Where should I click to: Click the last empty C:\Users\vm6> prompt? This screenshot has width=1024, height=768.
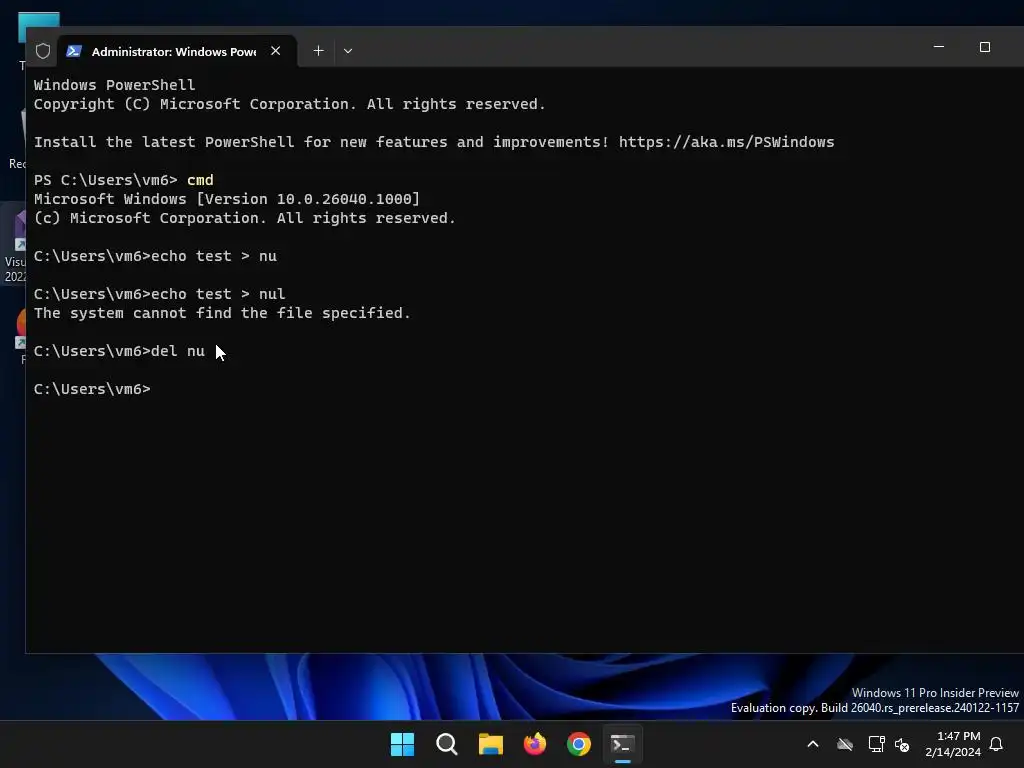pyautogui.click(x=92, y=389)
